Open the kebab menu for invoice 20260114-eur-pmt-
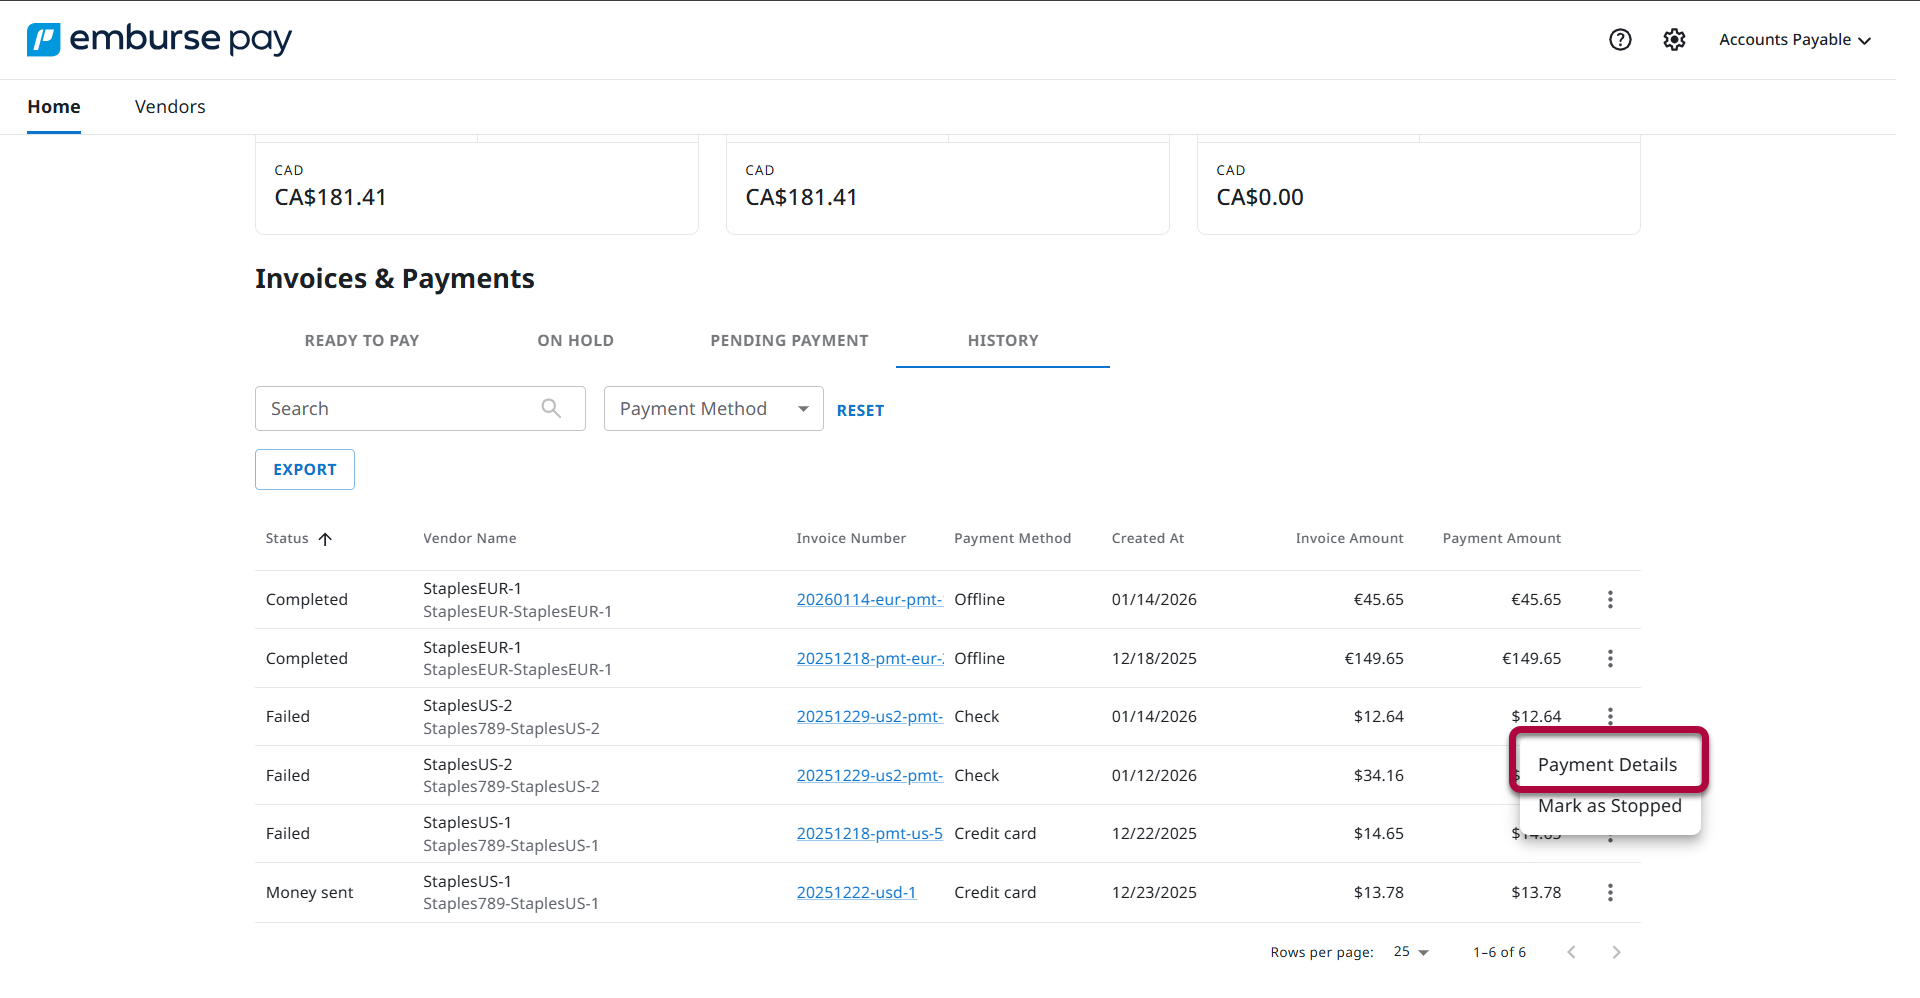The image size is (1920, 998). point(1610,599)
